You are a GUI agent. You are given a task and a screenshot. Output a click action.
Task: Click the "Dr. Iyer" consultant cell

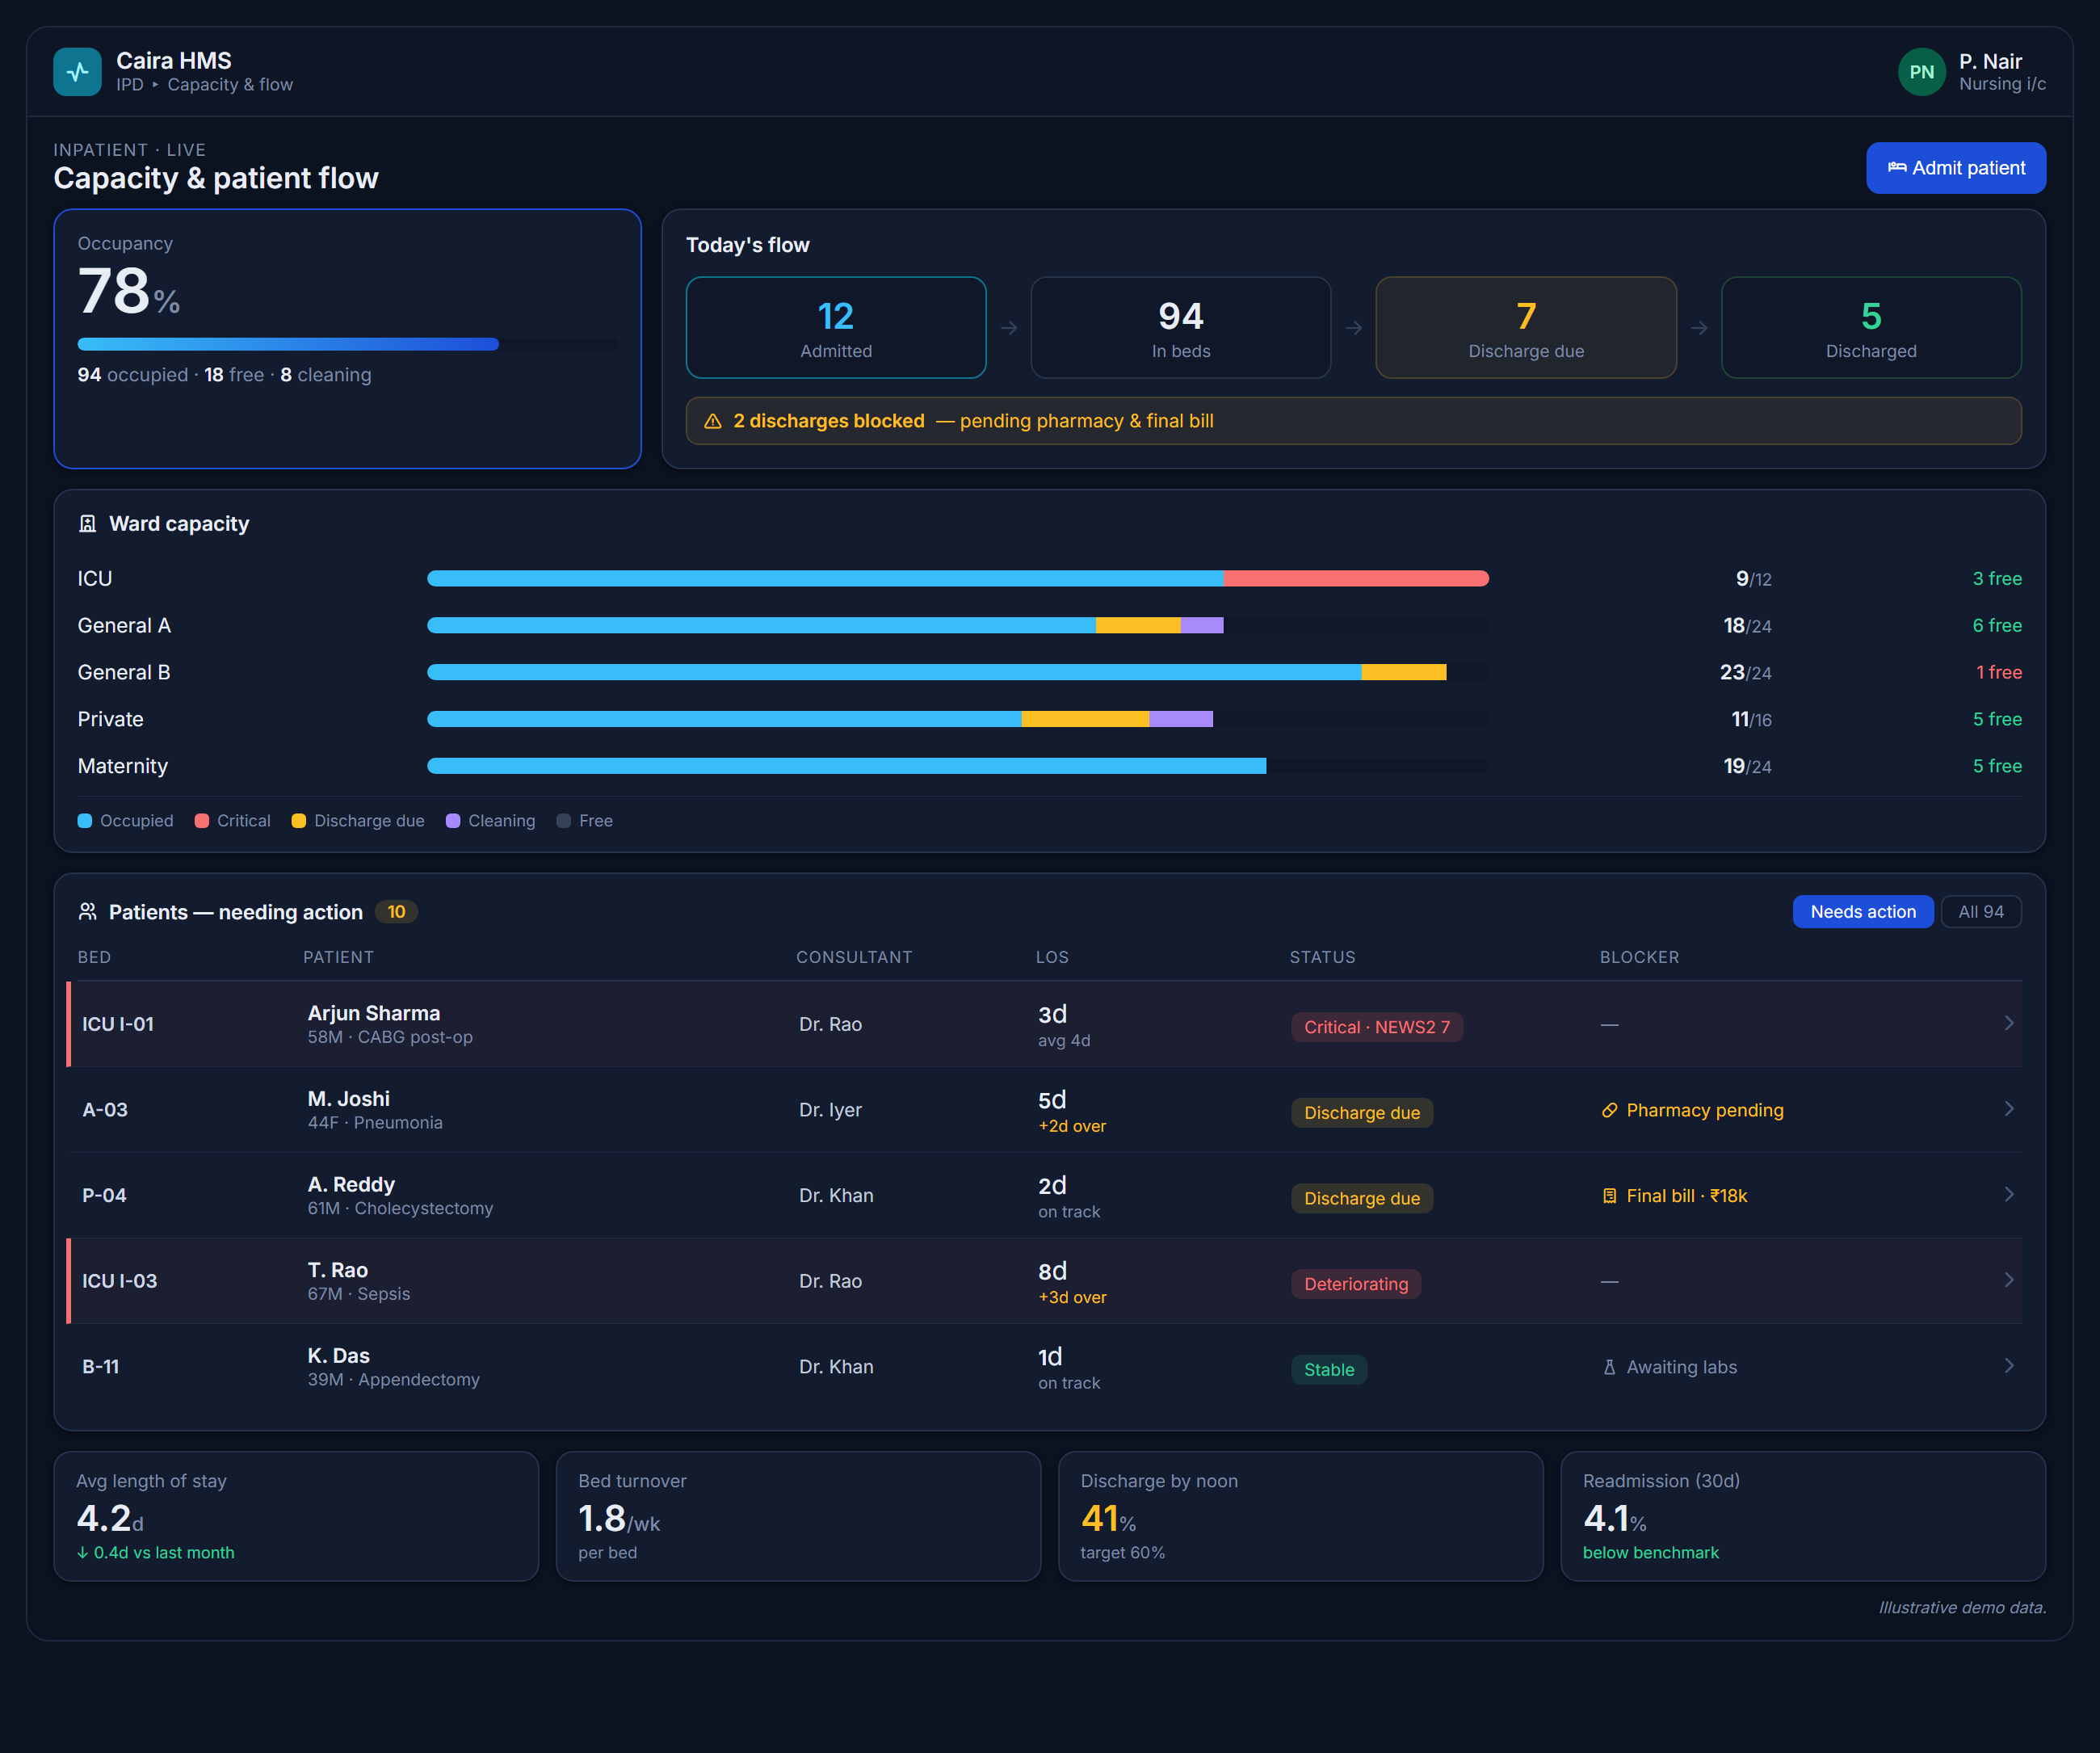coord(830,1110)
